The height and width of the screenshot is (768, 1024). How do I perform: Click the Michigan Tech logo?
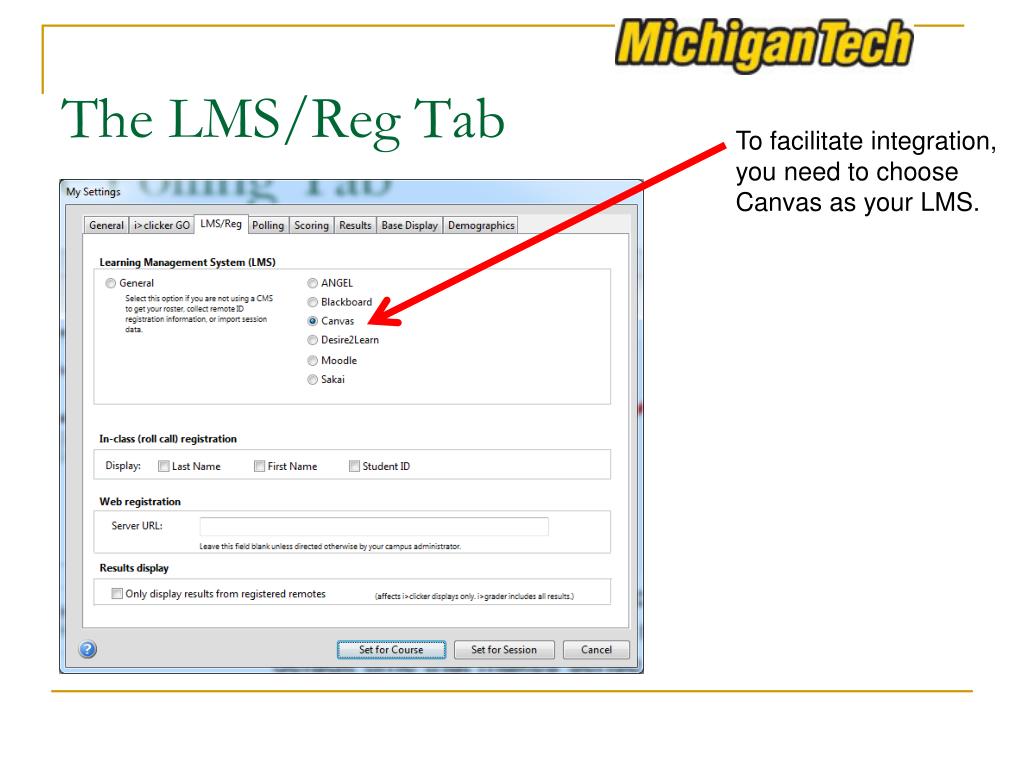tap(763, 44)
